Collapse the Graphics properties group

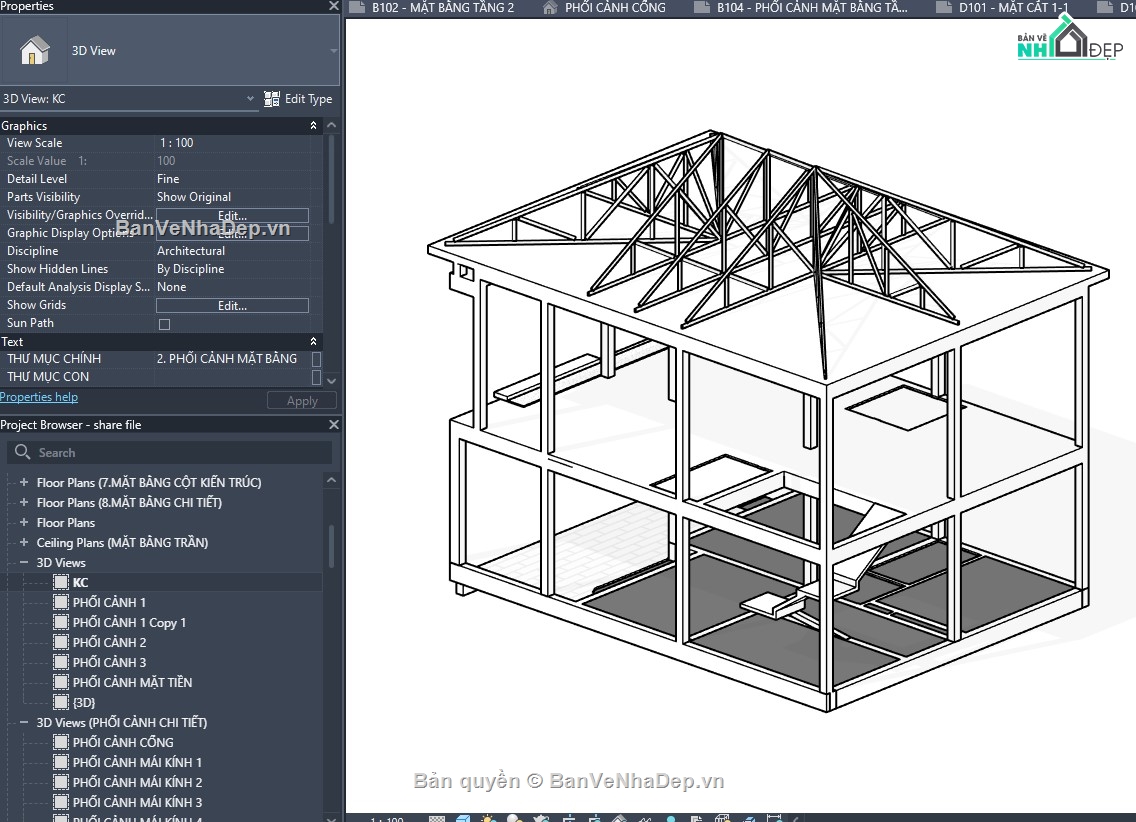pyautogui.click(x=313, y=125)
